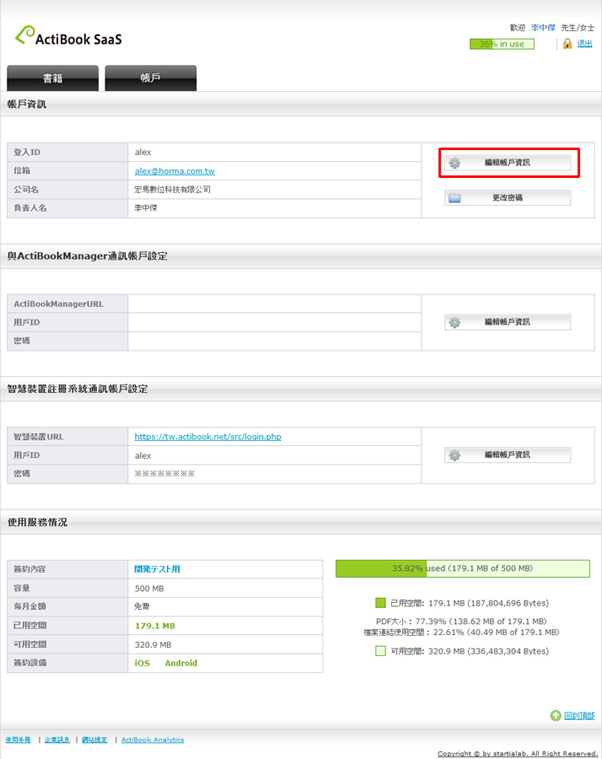Open the 使用手冊 footer link

[18, 740]
